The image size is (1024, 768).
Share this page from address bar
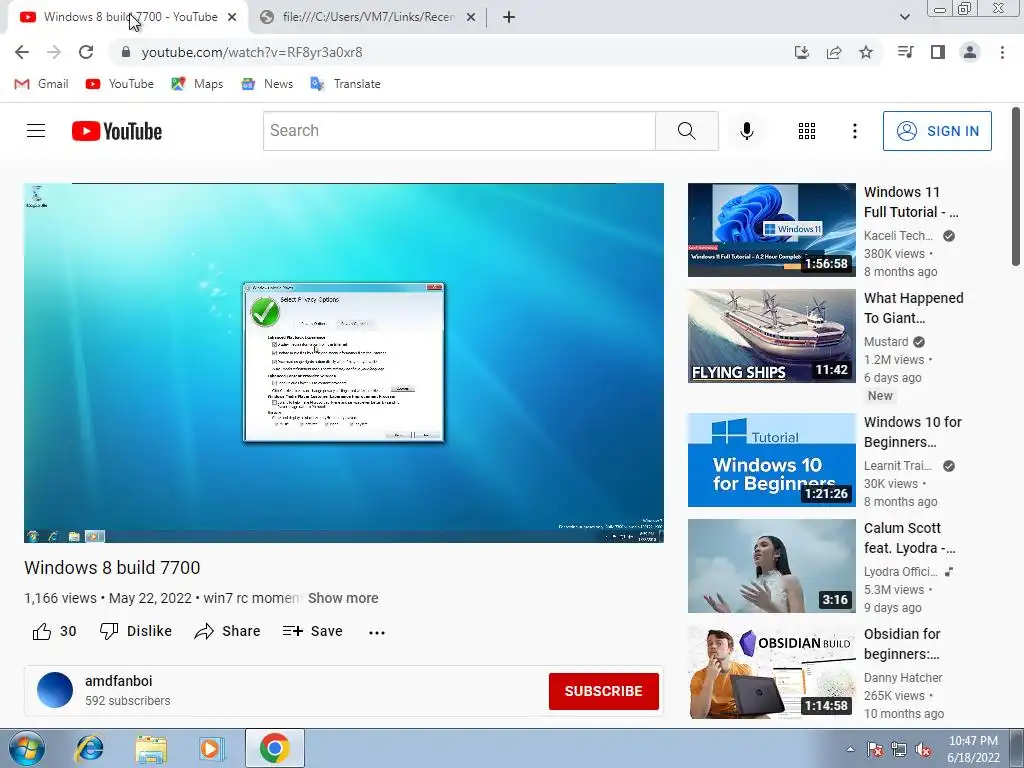(x=834, y=52)
